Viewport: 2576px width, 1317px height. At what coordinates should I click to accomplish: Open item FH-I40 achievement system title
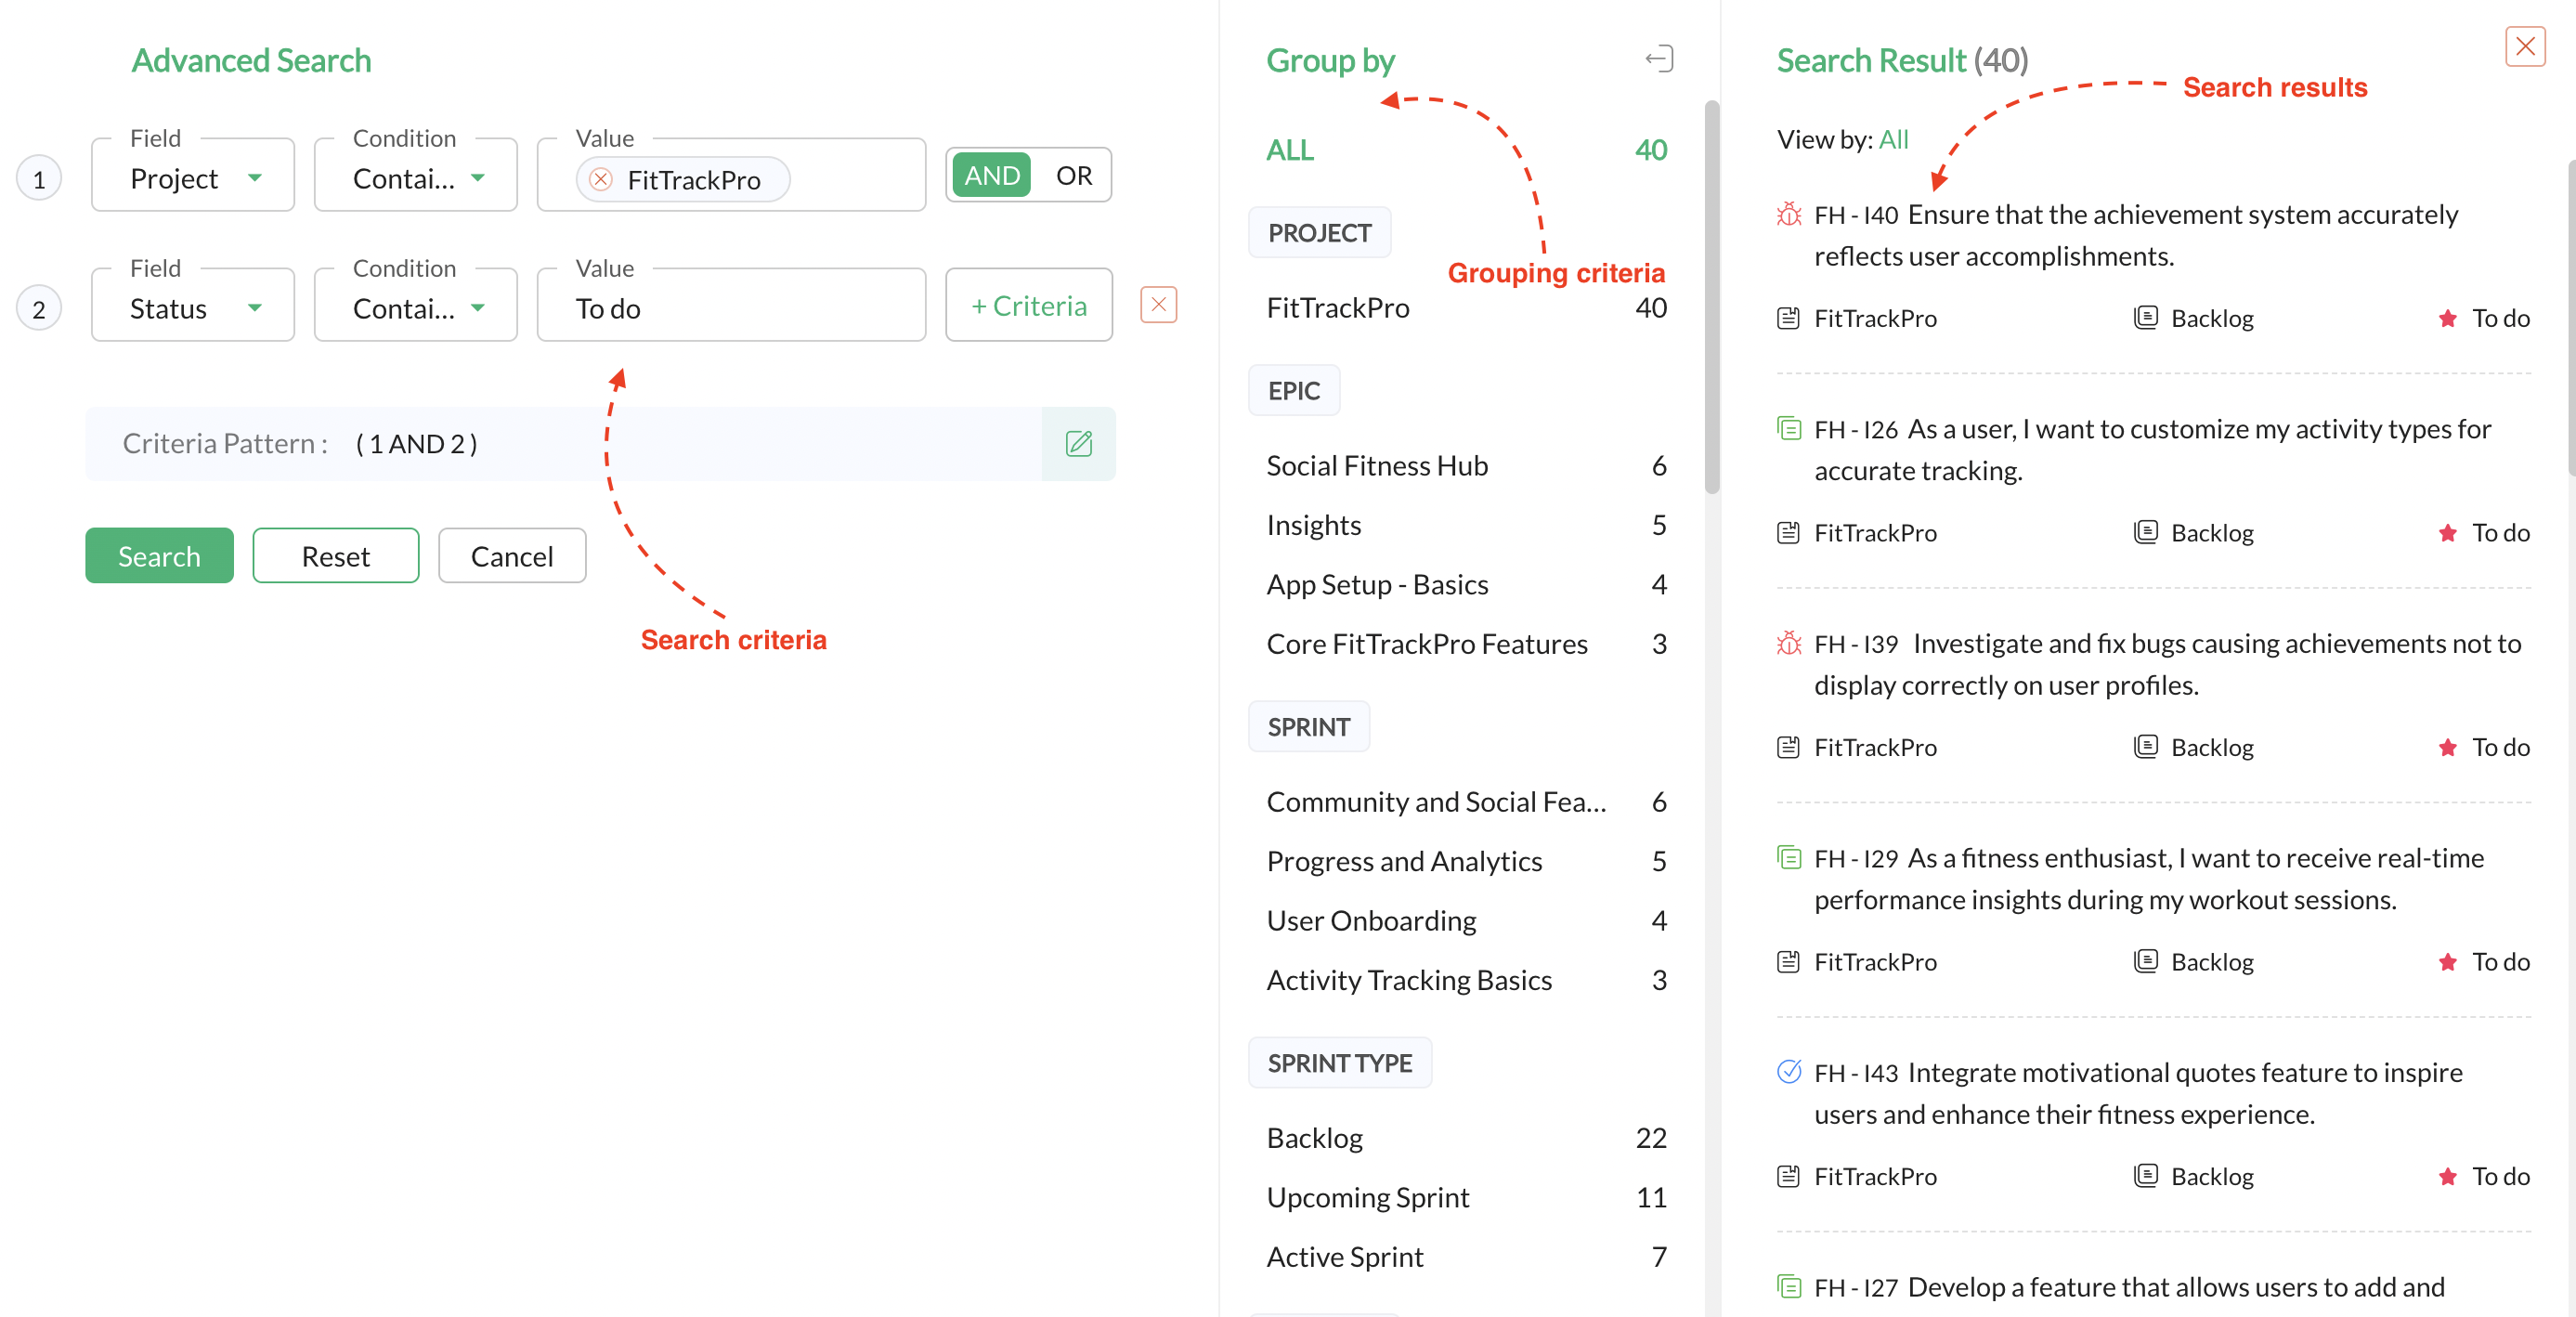pos(2136,235)
